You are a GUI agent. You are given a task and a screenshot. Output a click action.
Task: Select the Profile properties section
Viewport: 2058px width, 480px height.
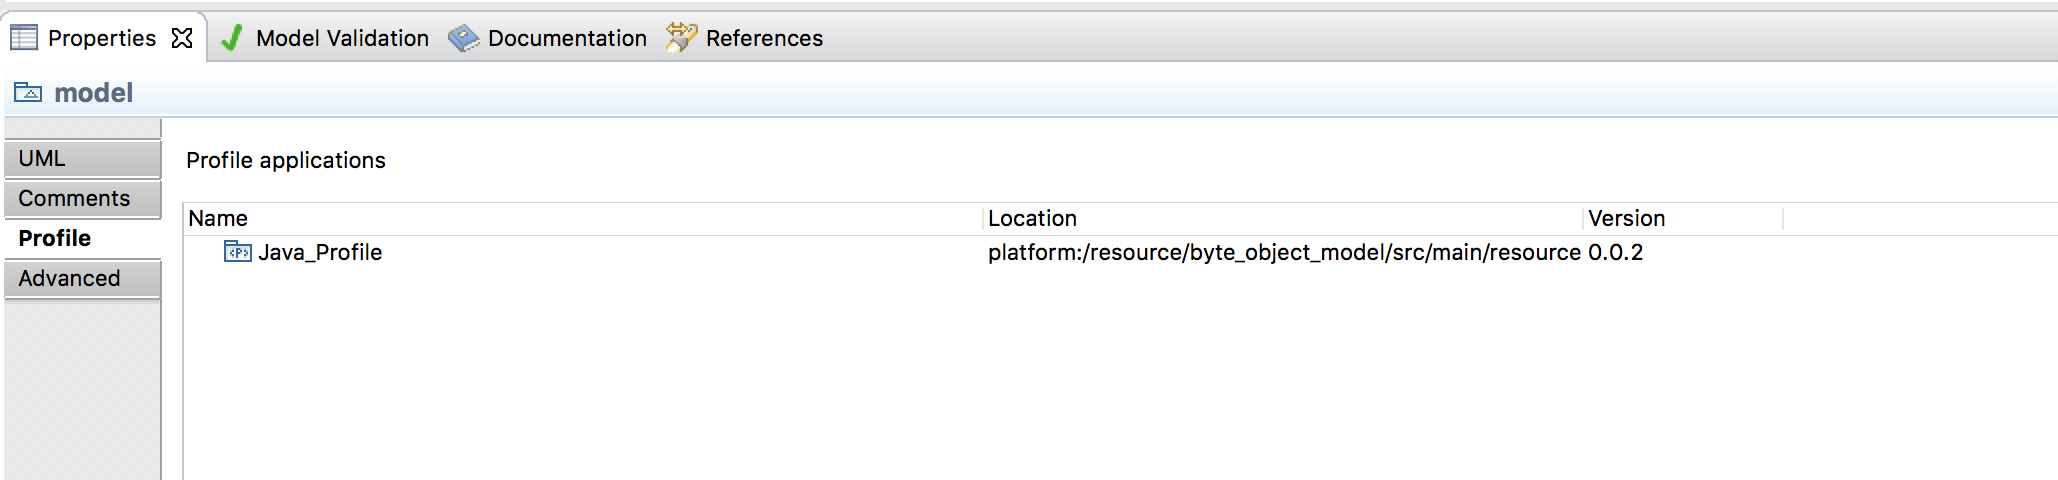[x=82, y=238]
